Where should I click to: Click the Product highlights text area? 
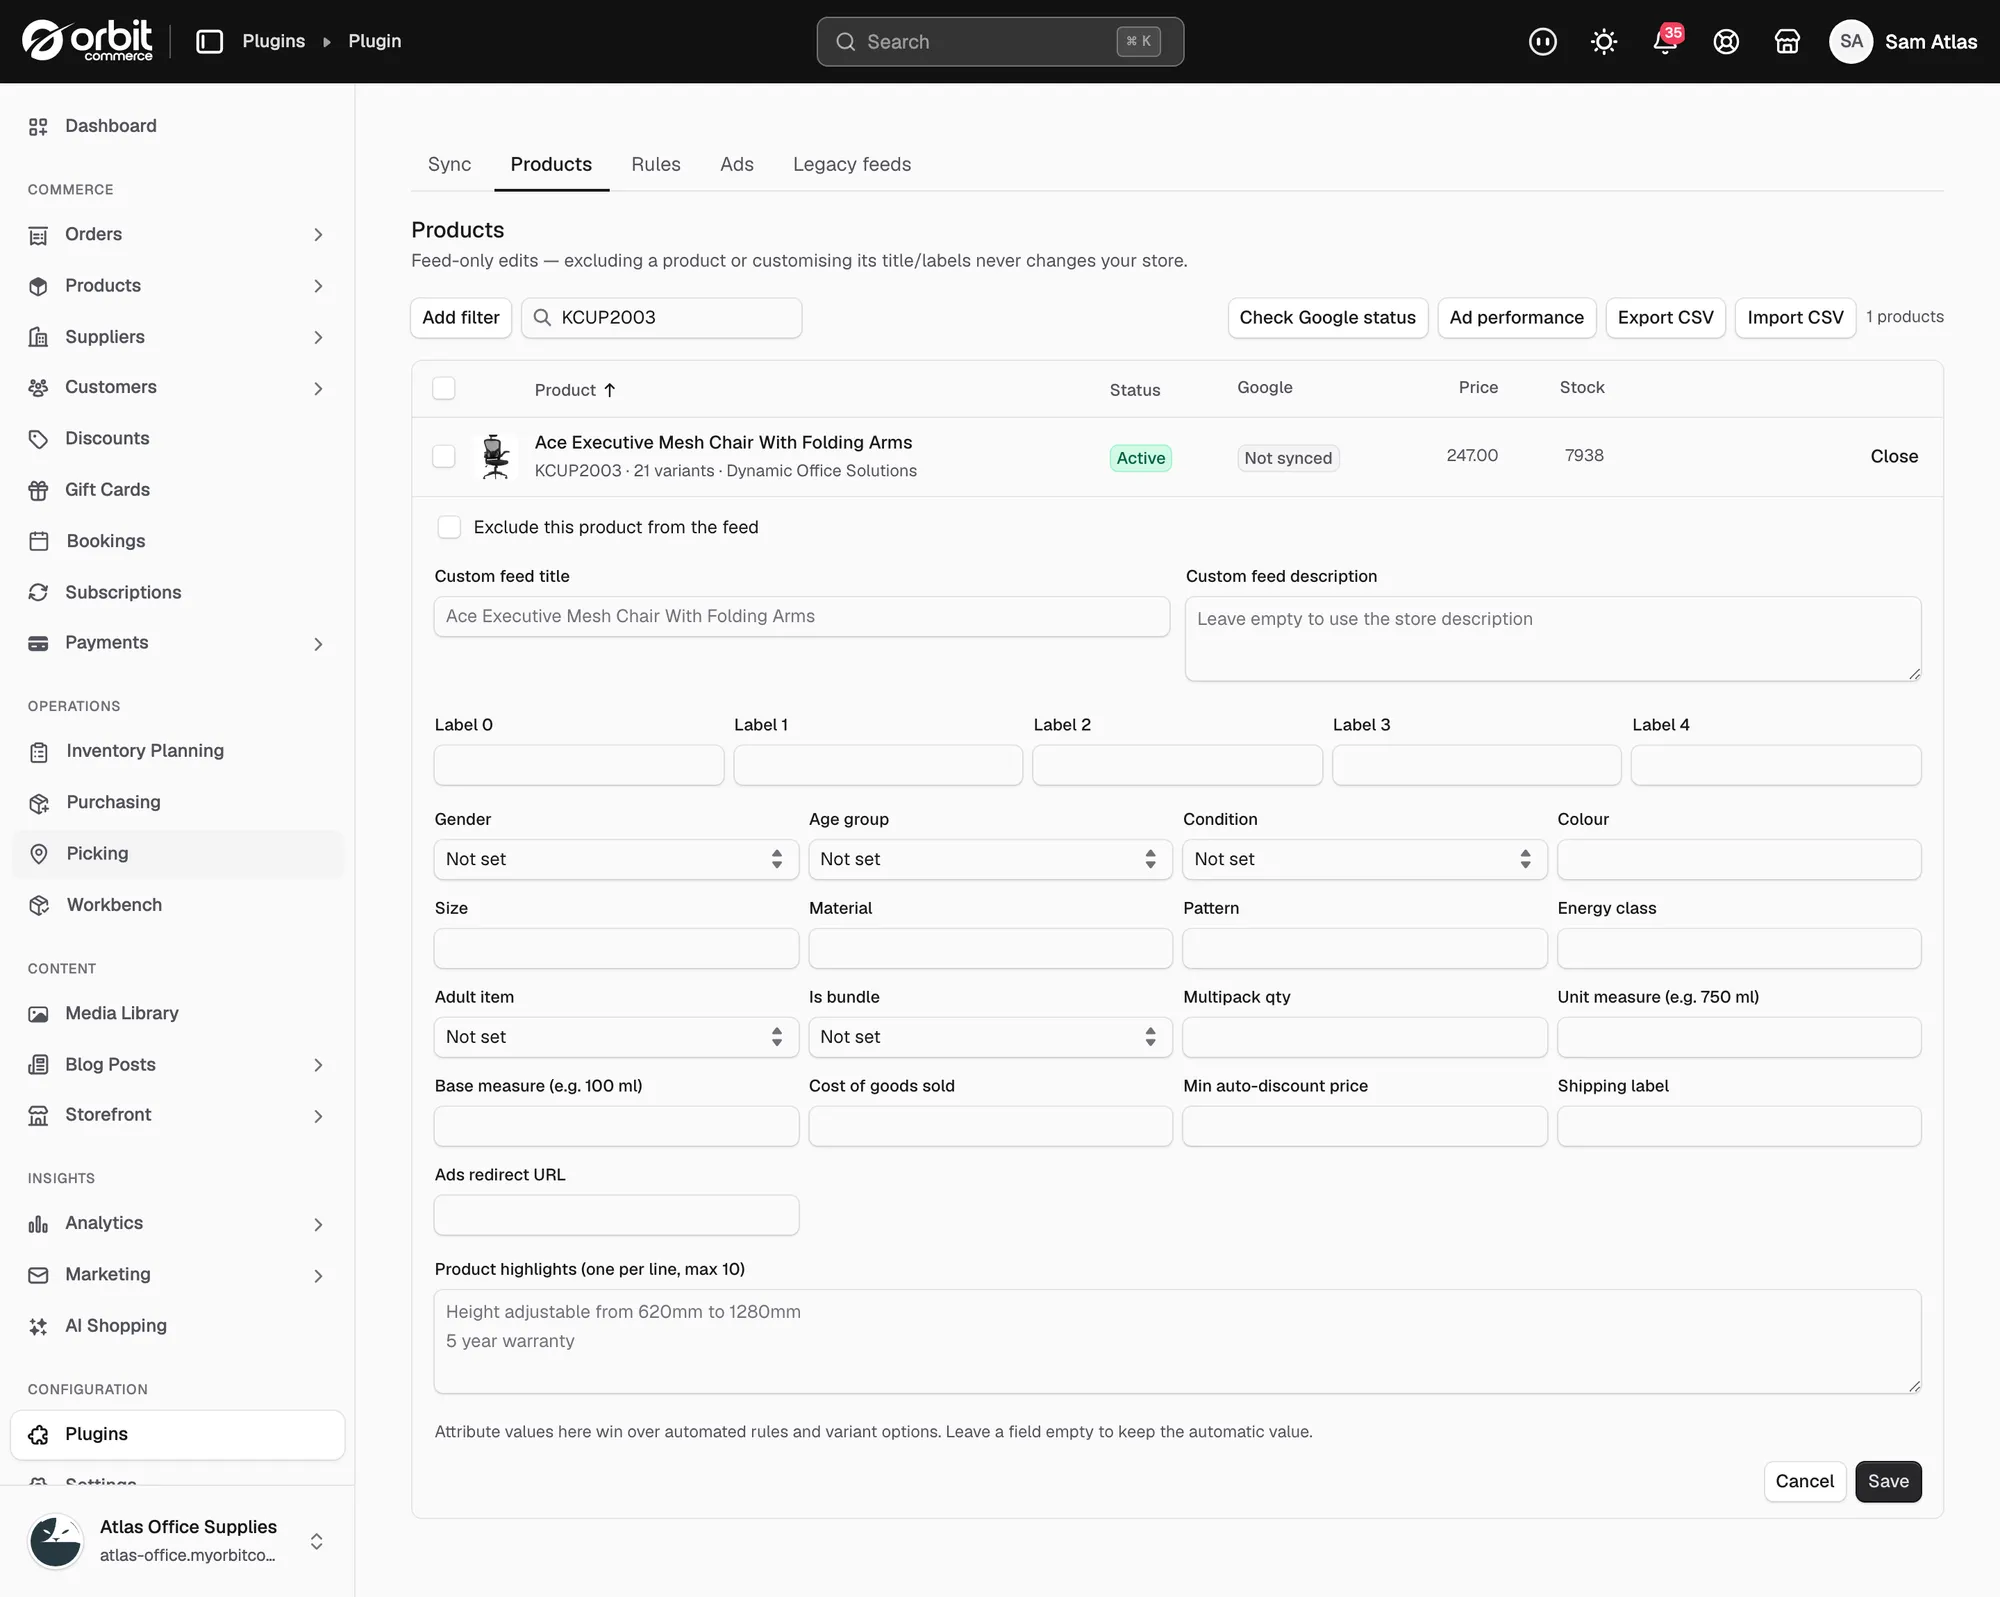click(1177, 1341)
